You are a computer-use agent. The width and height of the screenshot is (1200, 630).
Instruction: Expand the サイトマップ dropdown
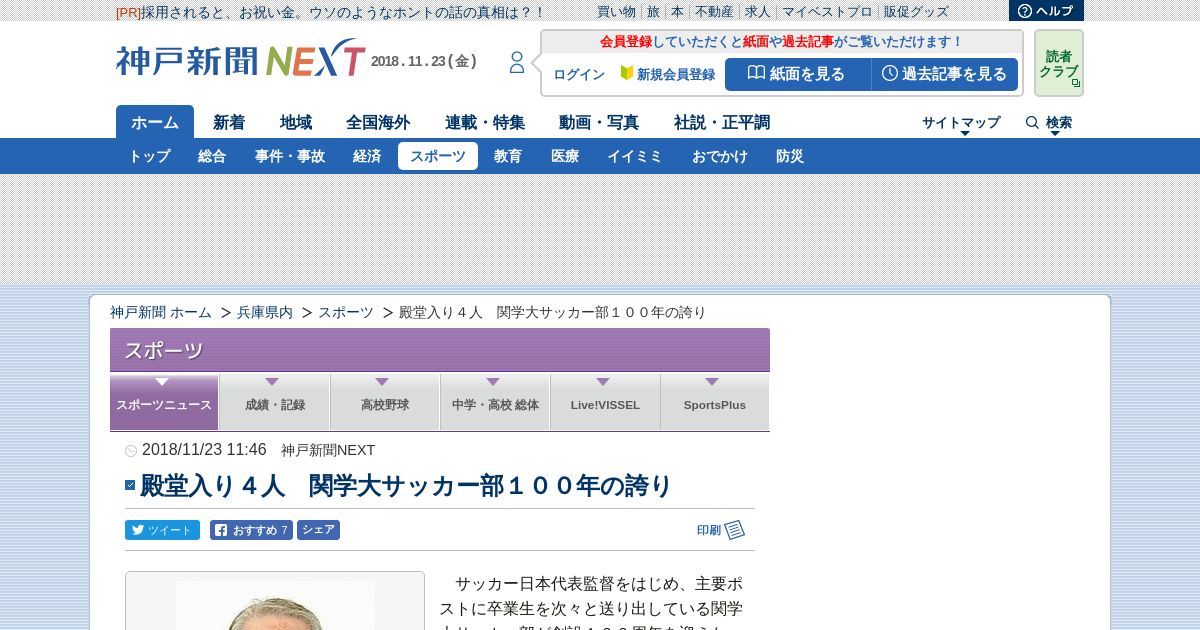coord(961,123)
